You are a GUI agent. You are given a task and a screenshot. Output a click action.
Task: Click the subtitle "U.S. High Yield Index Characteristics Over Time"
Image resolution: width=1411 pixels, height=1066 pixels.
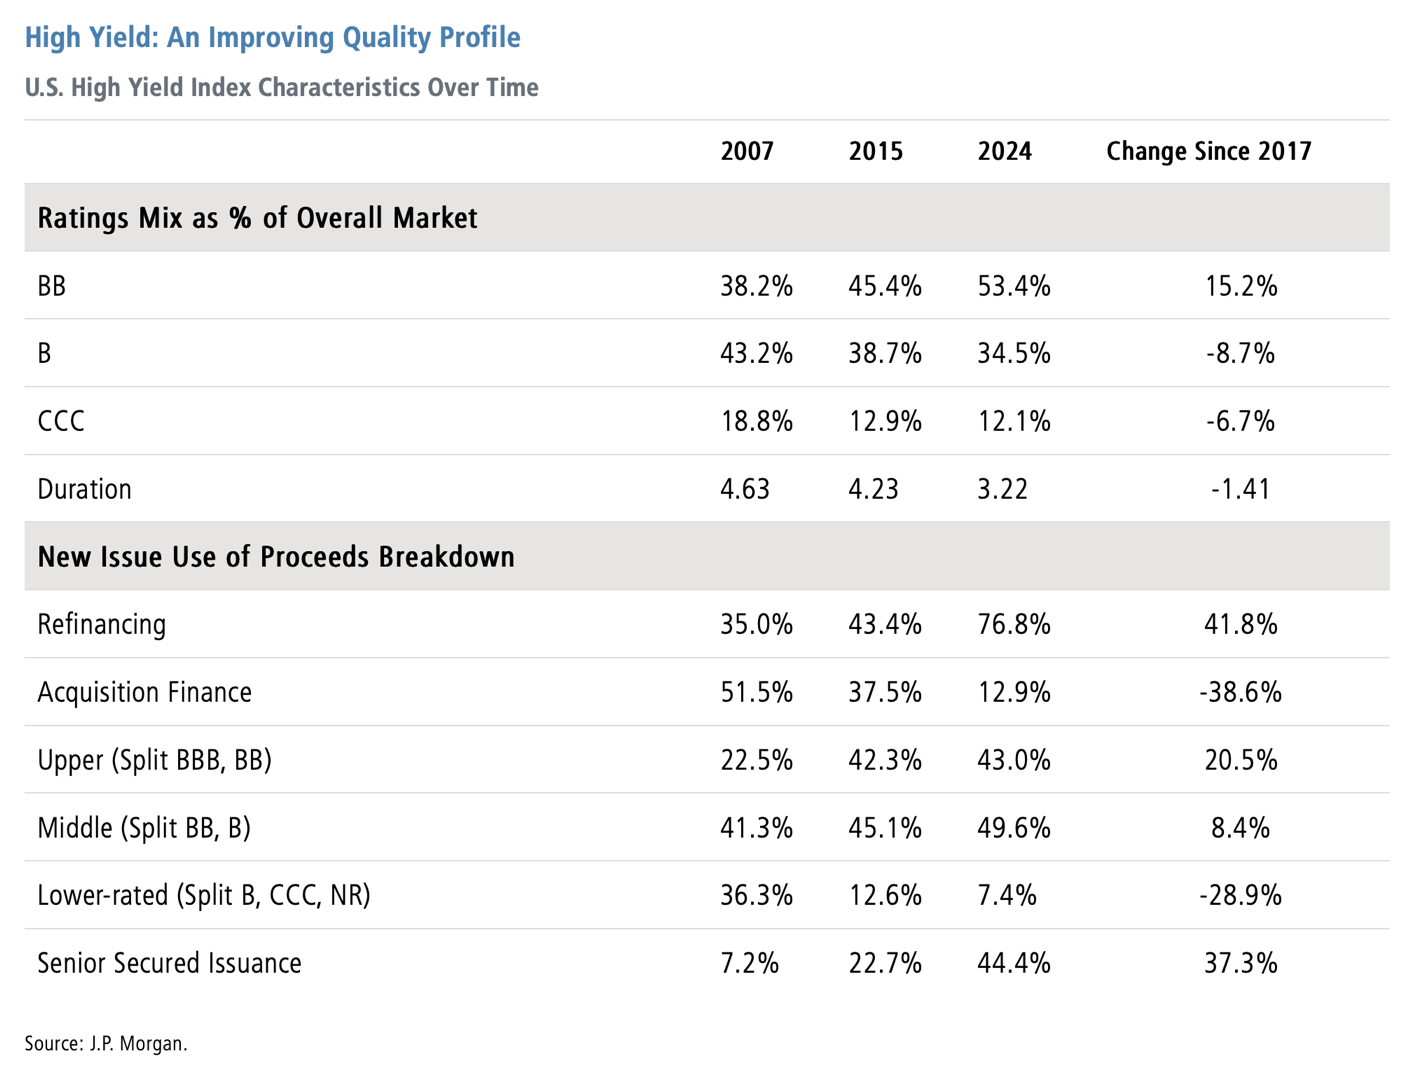[281, 88]
